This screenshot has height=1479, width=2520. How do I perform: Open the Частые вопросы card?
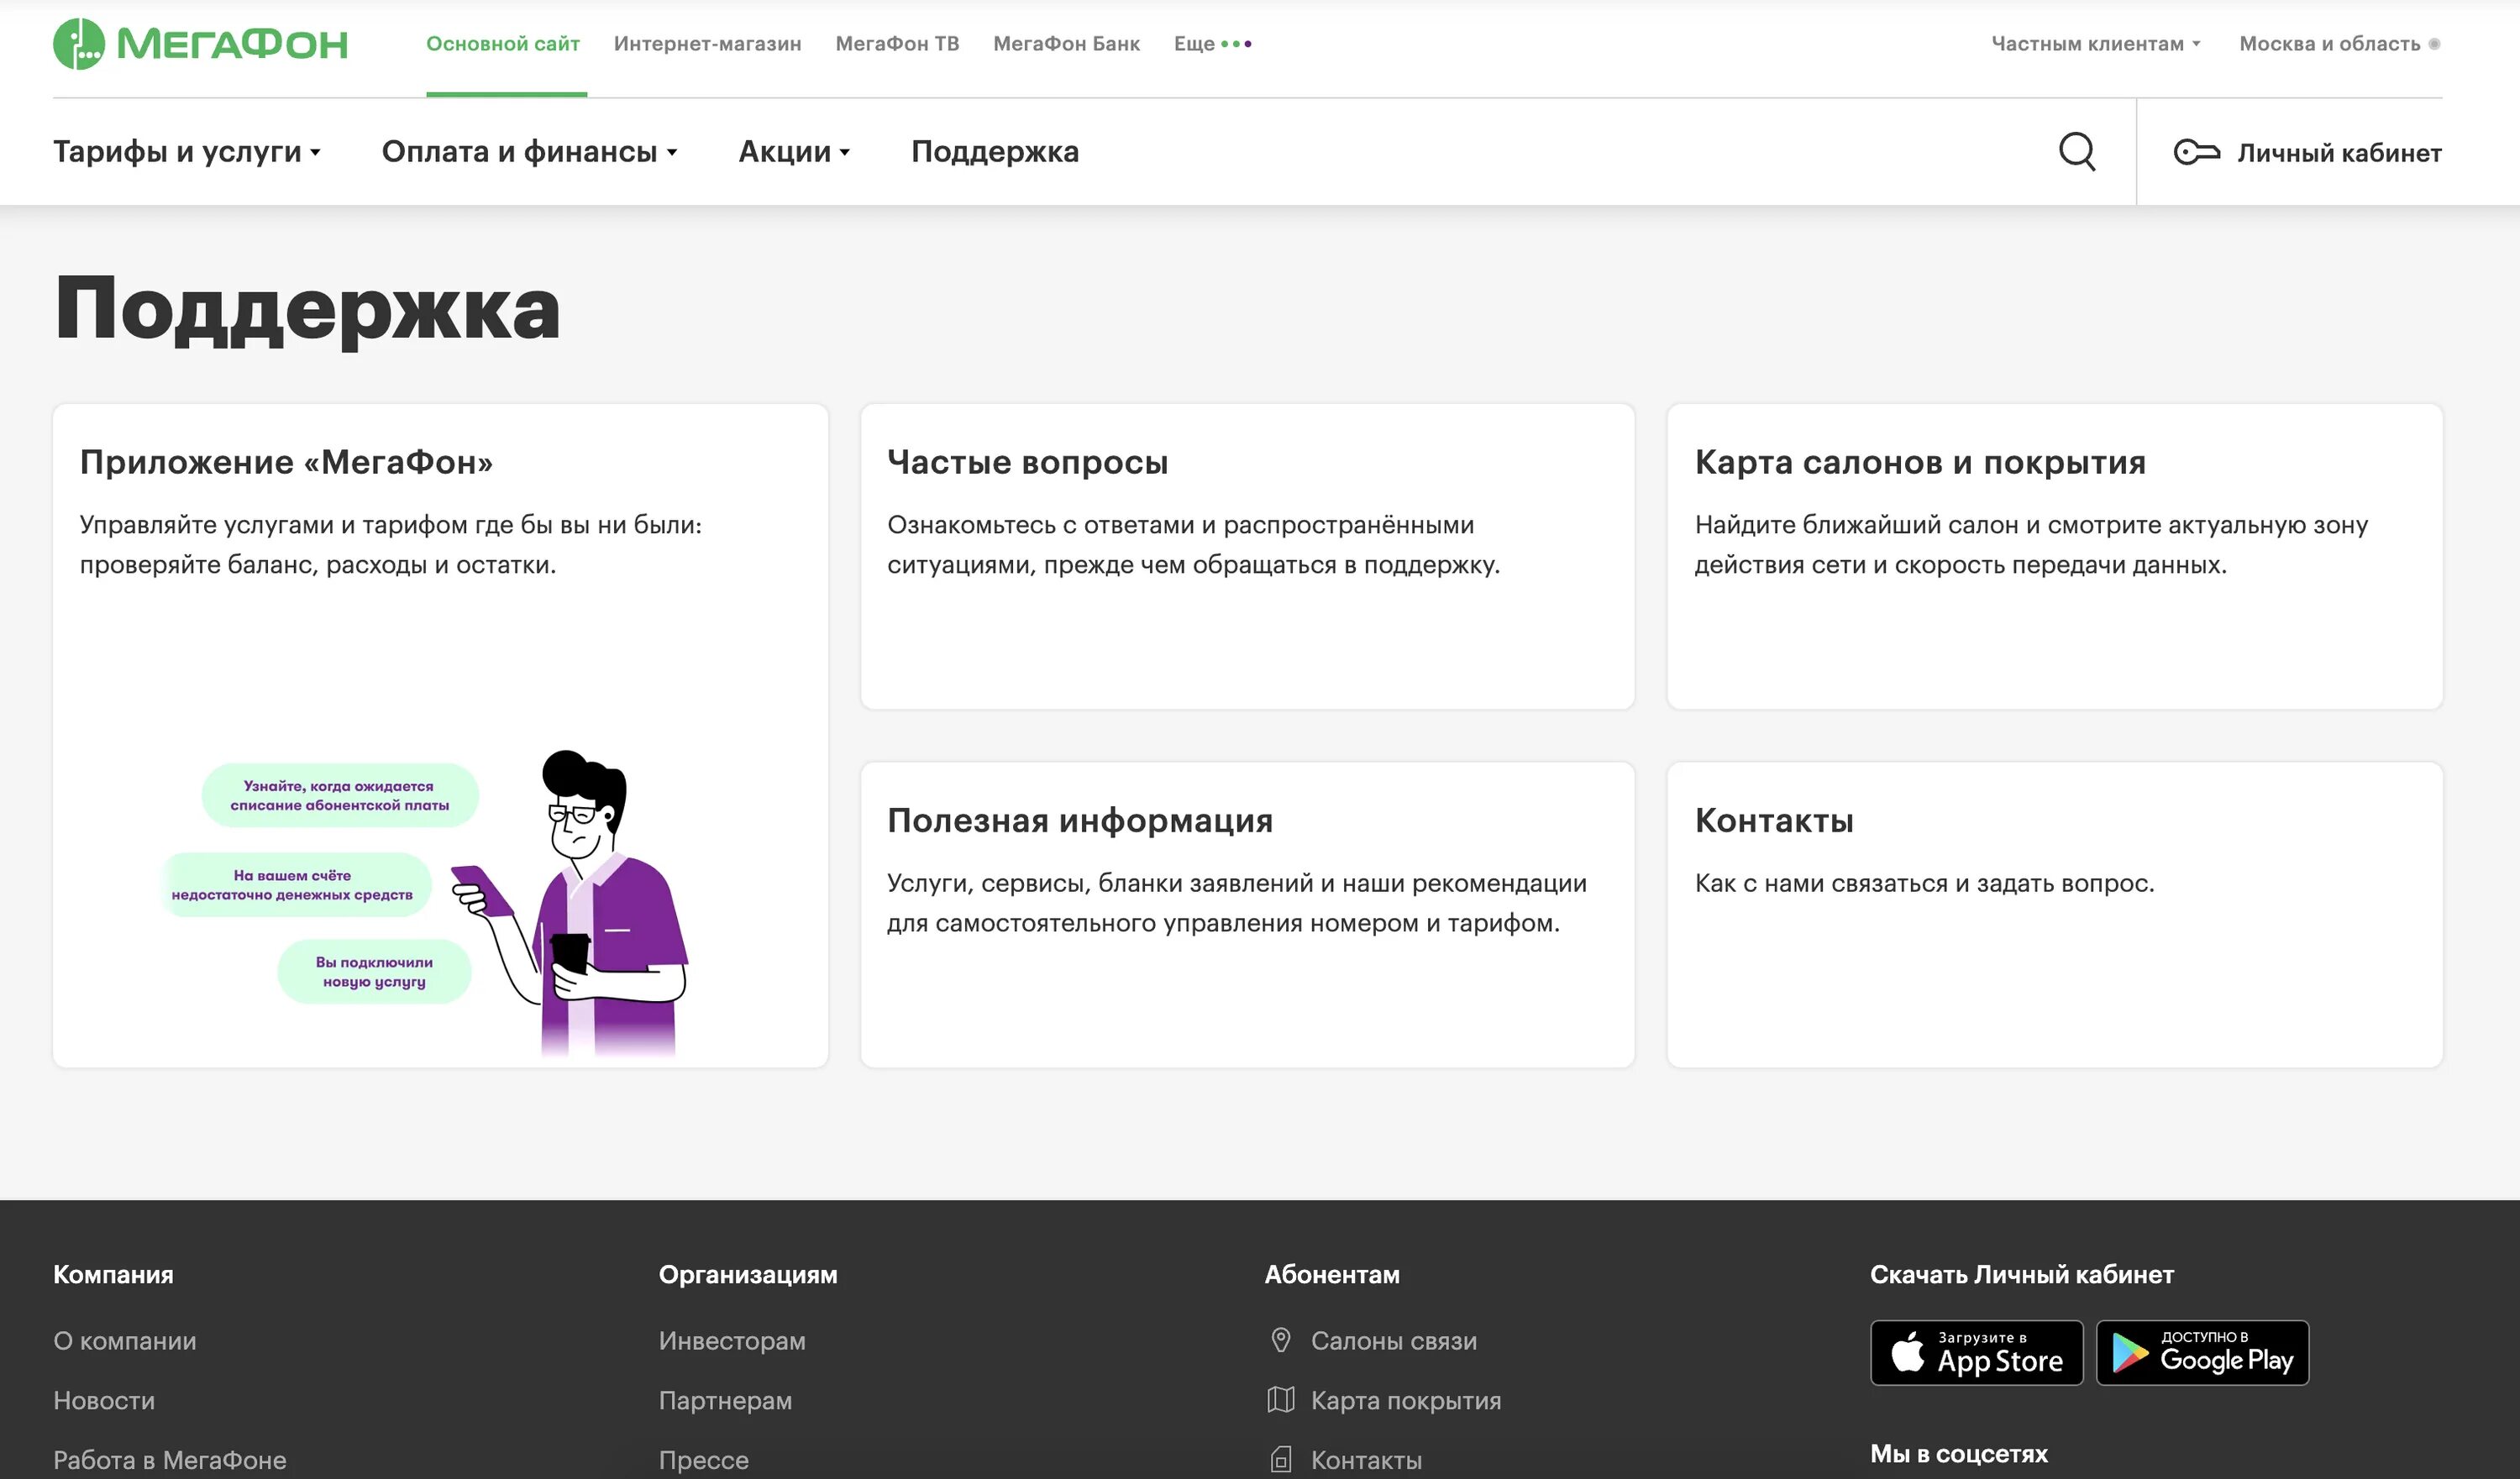tap(1247, 556)
